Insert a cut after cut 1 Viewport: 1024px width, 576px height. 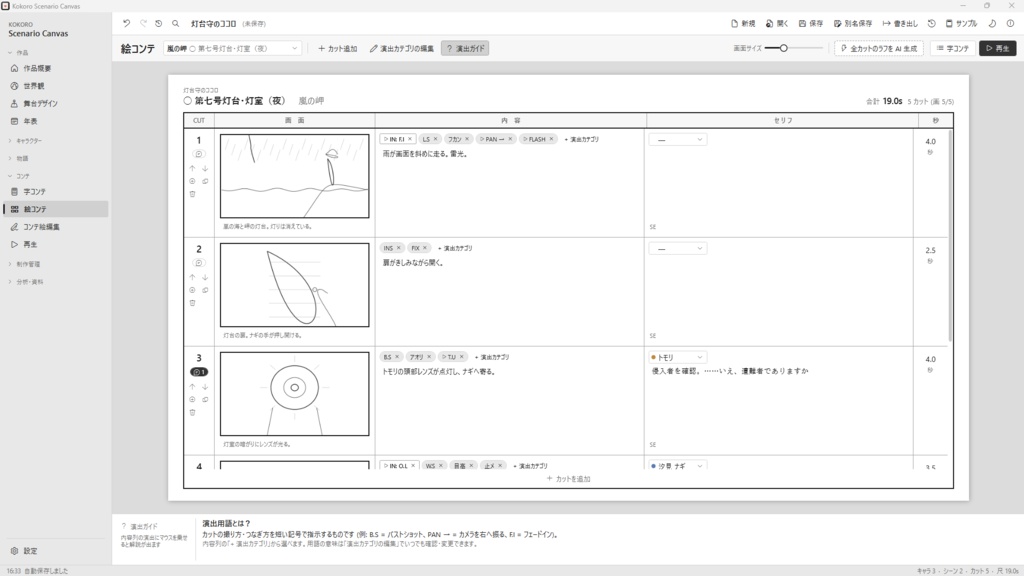[x=192, y=181]
